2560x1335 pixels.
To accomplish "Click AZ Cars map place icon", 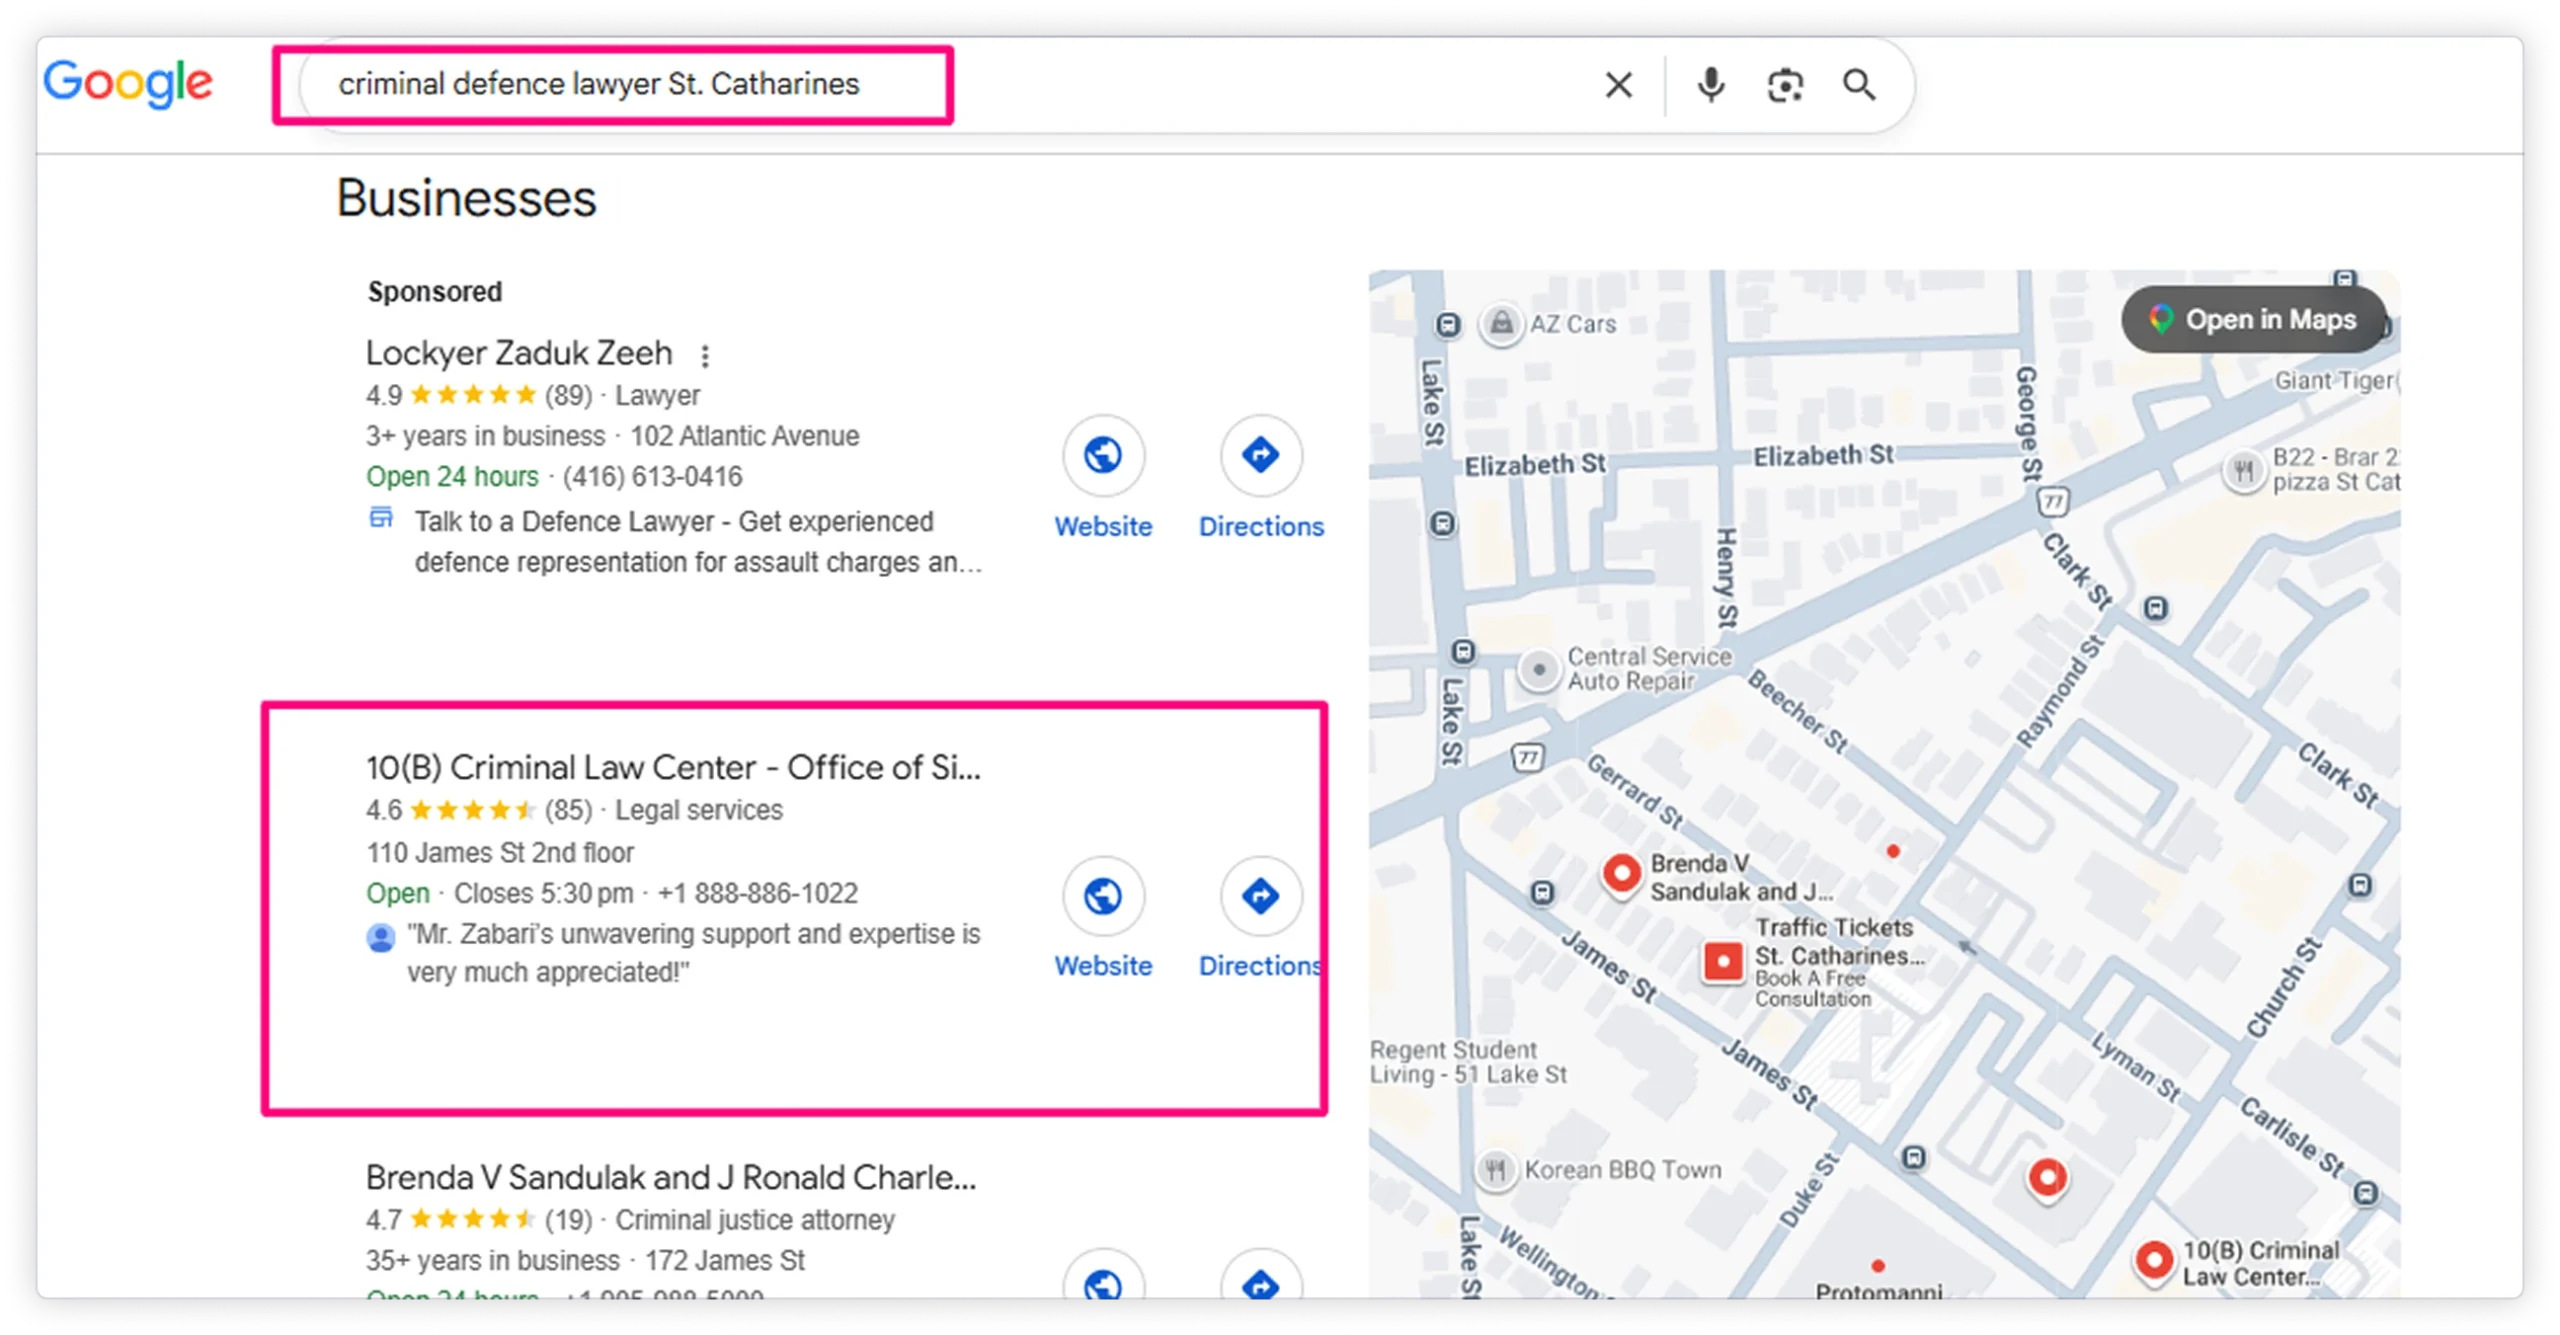I will [x=1501, y=324].
